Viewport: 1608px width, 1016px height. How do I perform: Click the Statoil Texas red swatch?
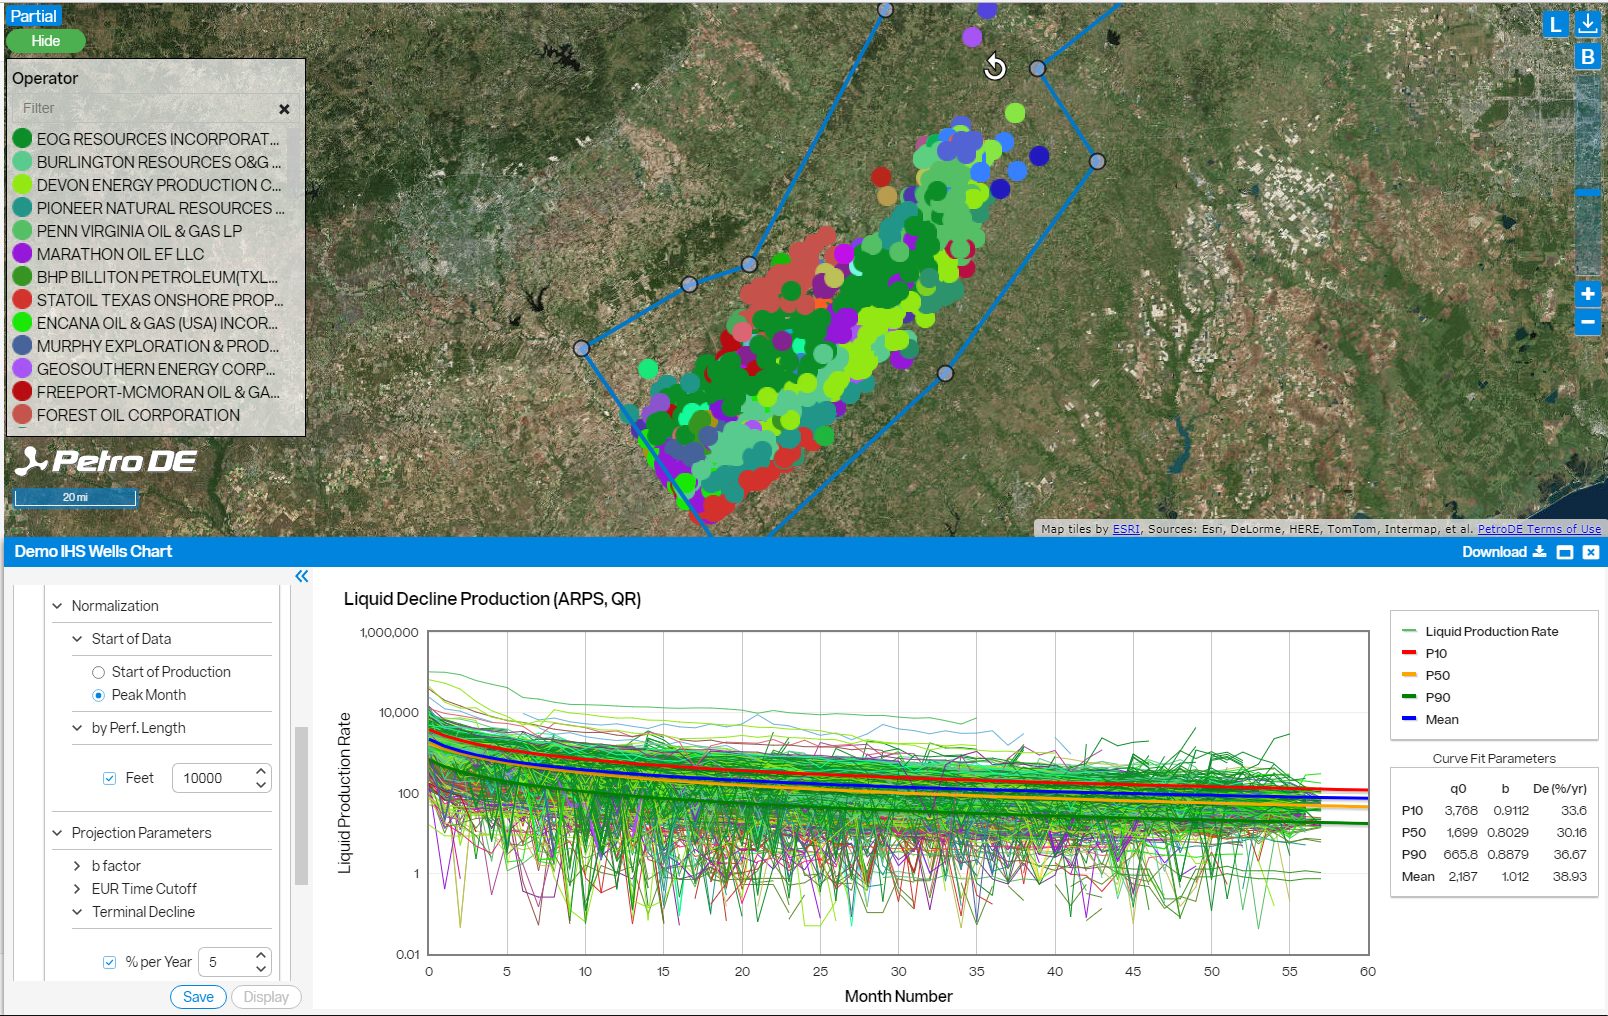[x=22, y=300]
